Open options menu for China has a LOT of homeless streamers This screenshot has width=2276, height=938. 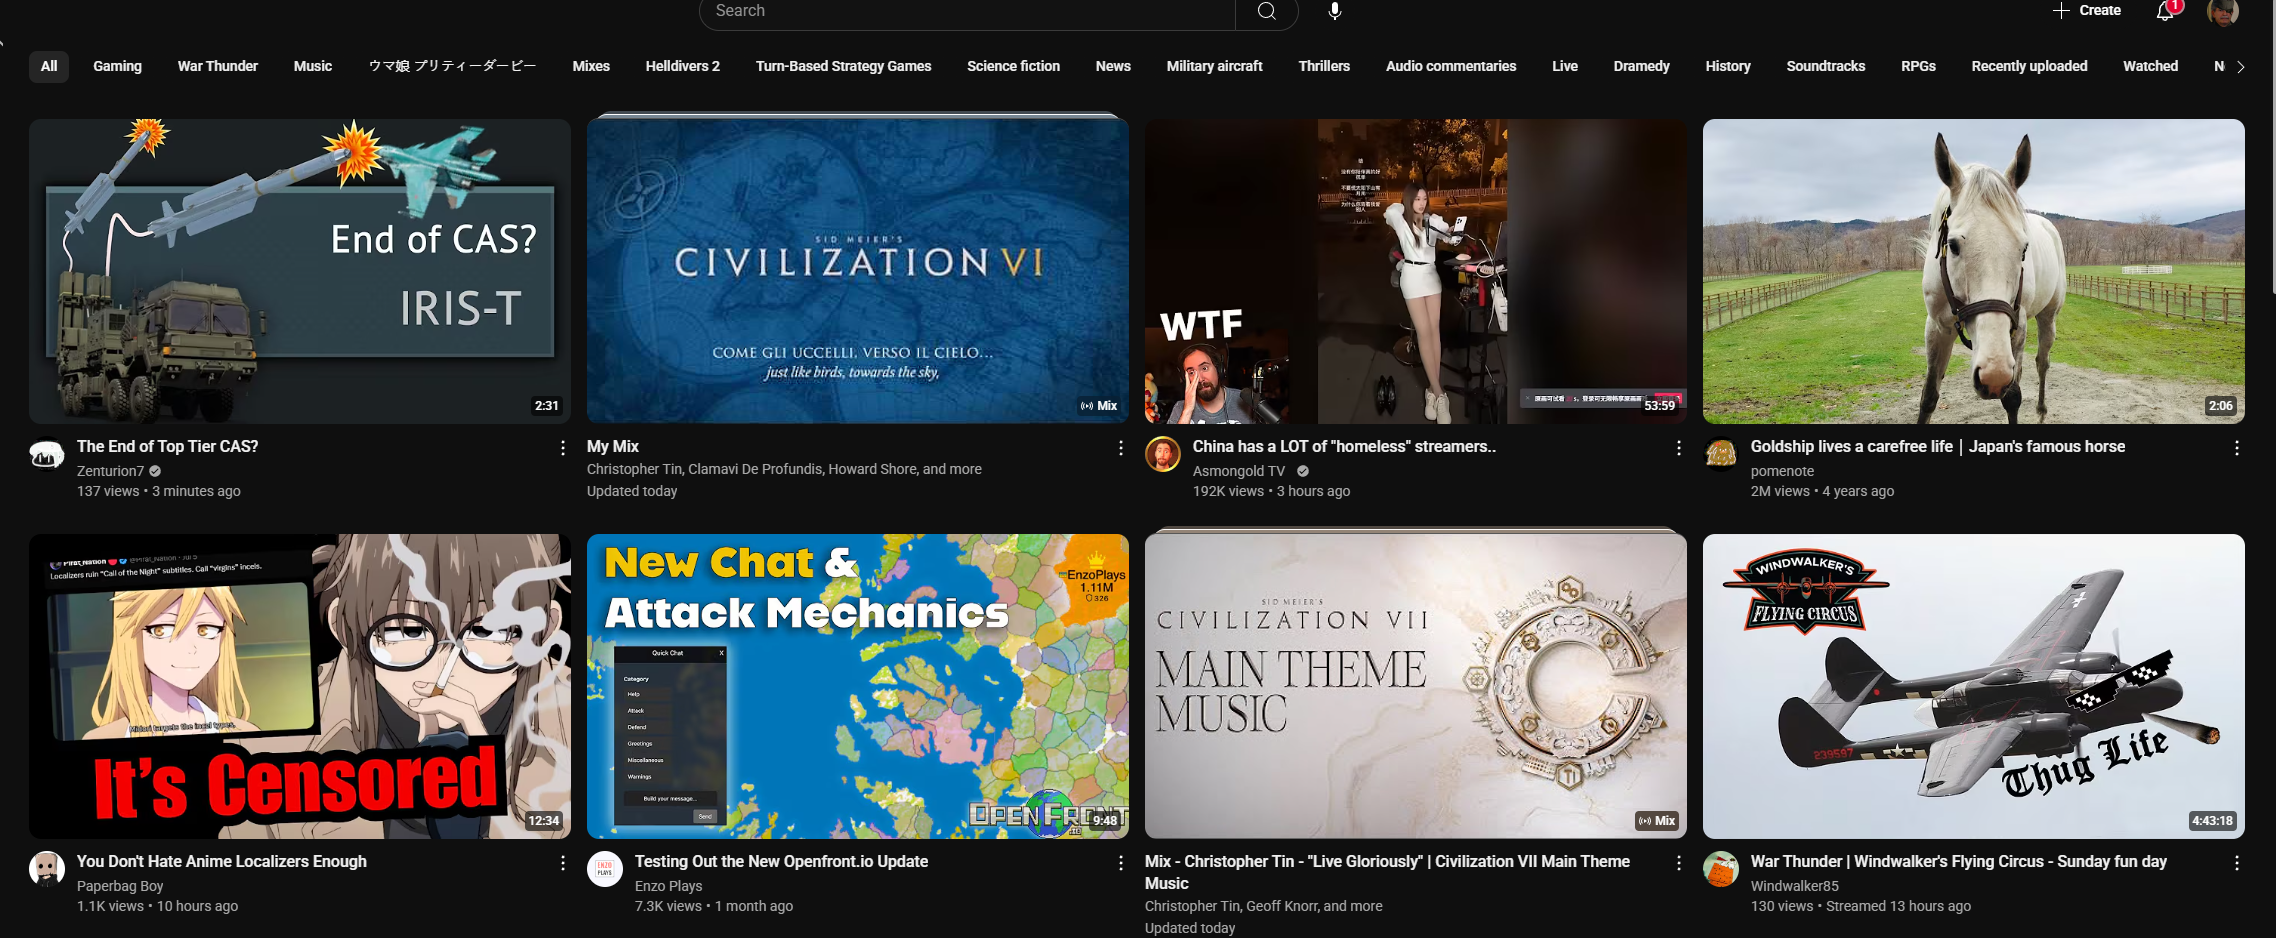[x=1679, y=448]
